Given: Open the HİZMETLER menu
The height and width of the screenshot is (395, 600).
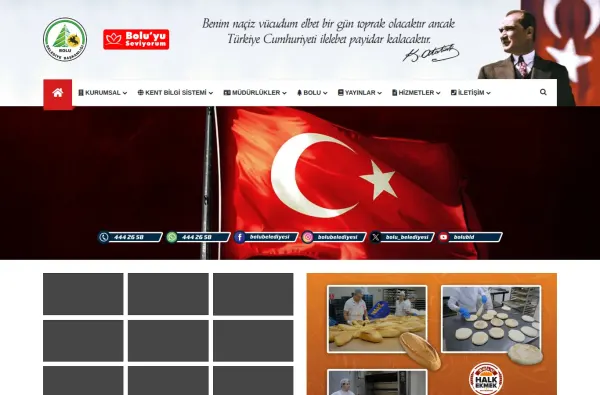Looking at the screenshot, I should pyautogui.click(x=416, y=93).
